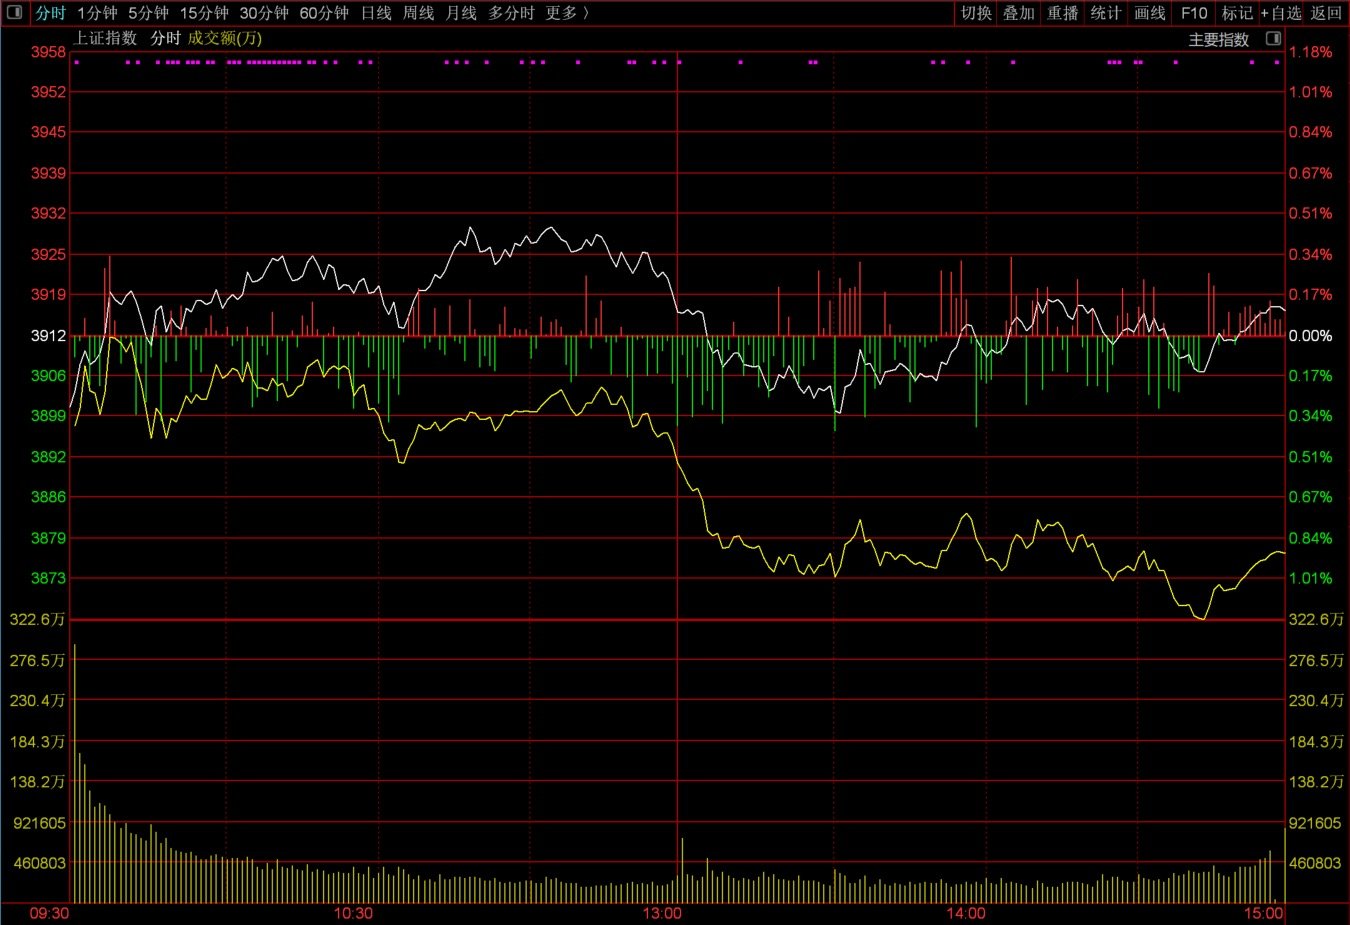Switch to the 30分钟 period

pyautogui.click(x=264, y=13)
